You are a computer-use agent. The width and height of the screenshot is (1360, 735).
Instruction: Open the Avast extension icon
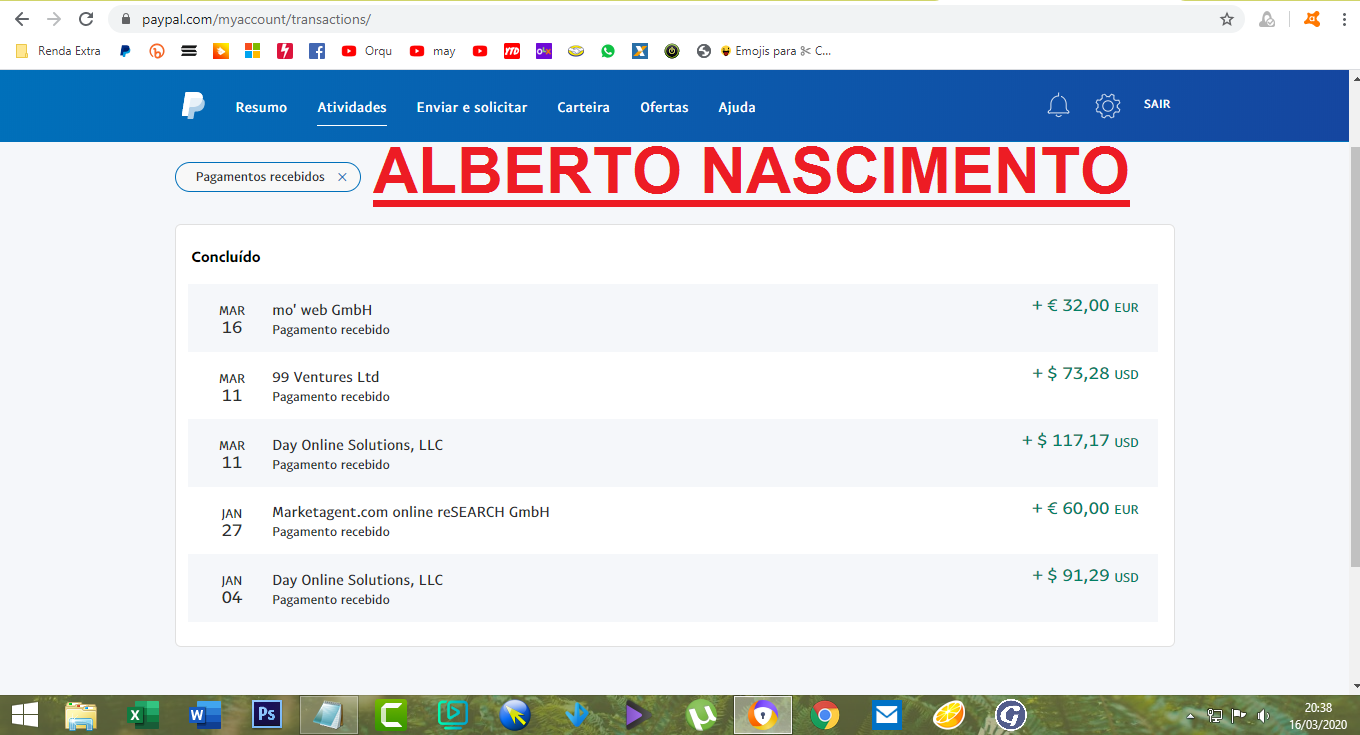click(1312, 19)
